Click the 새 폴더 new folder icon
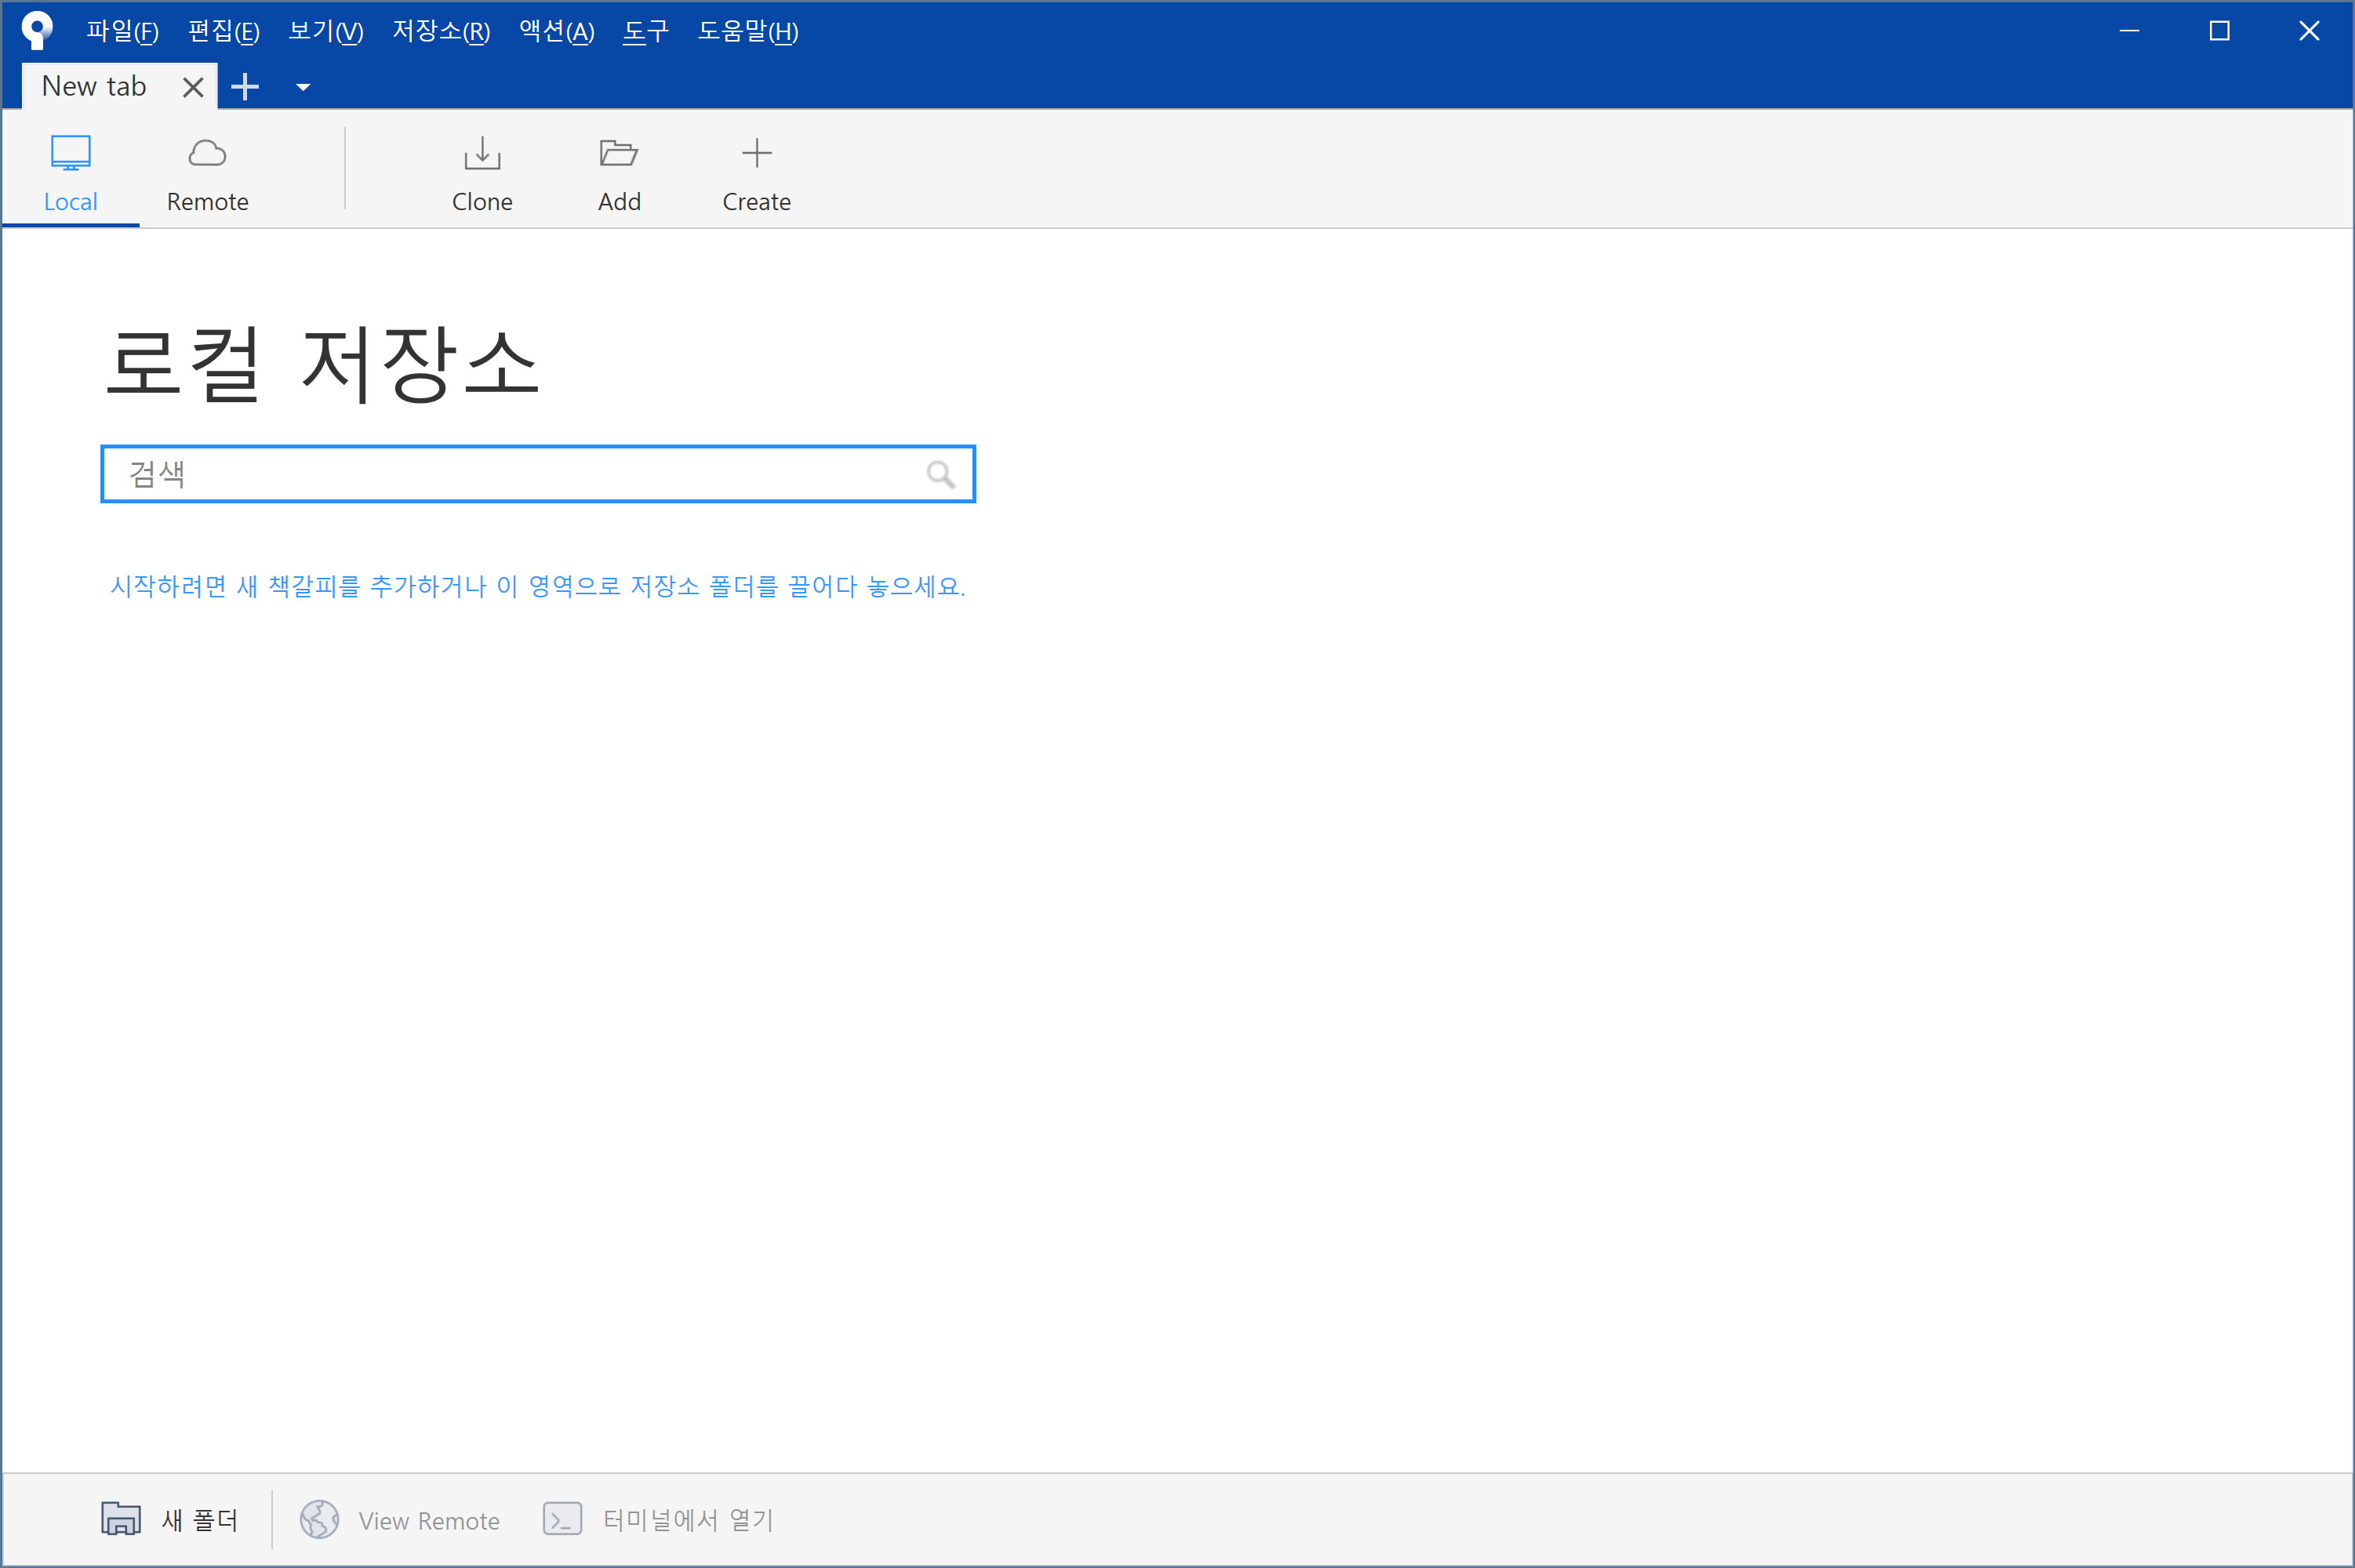Image resolution: width=2355 pixels, height=1568 pixels. click(x=121, y=1519)
